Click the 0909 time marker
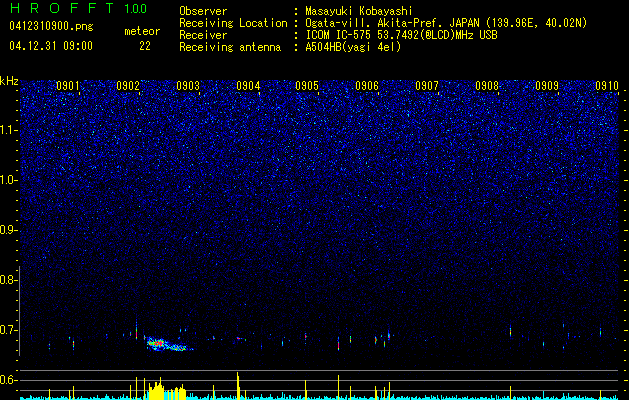The height and width of the screenshot is (400, 629). (547, 86)
